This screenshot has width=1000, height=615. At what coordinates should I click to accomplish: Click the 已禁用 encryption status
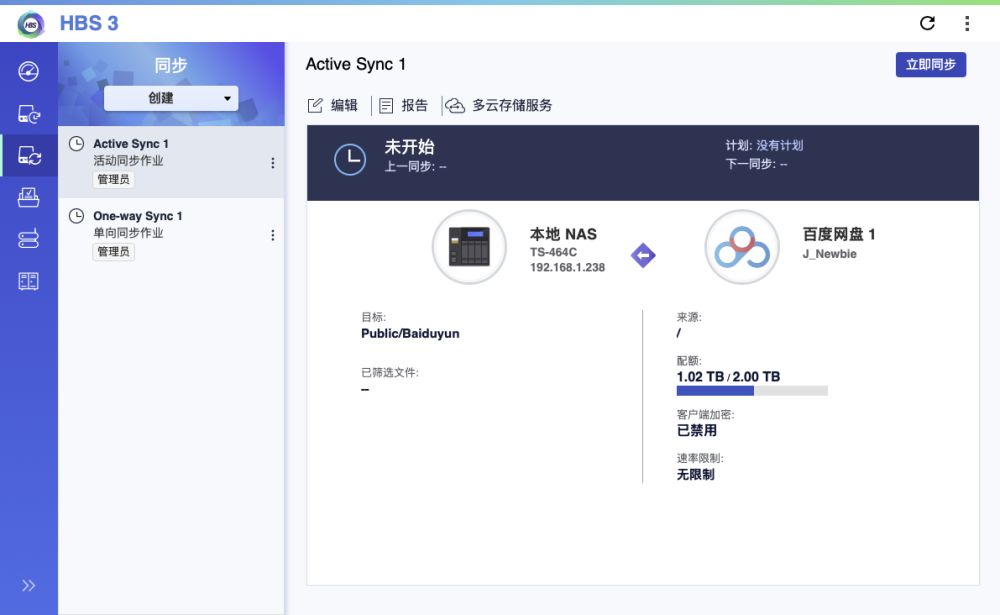click(x=696, y=431)
